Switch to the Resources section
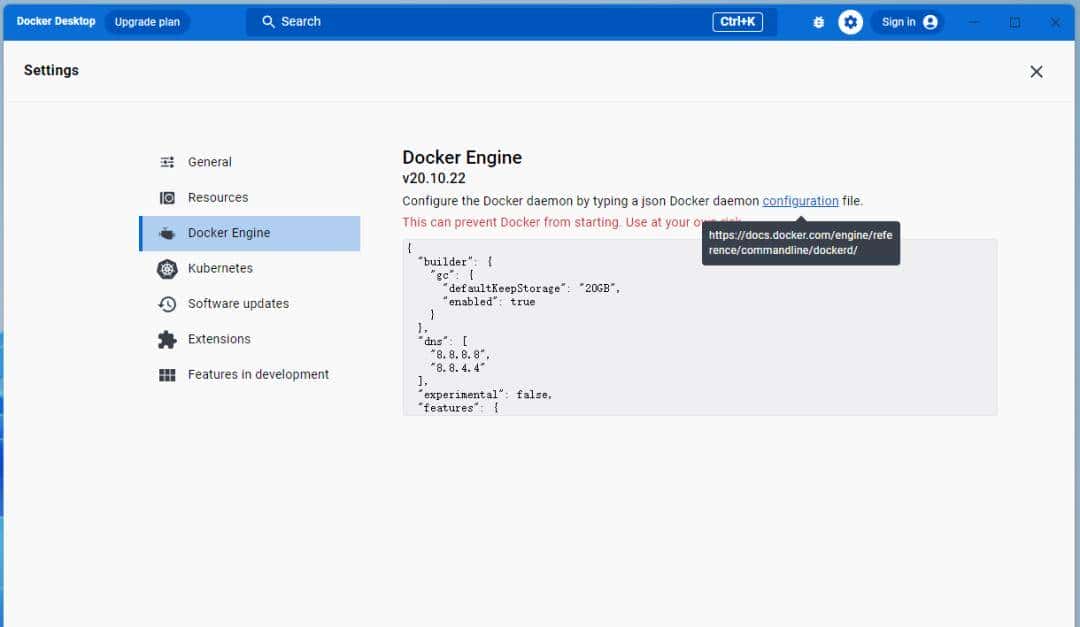 (219, 197)
